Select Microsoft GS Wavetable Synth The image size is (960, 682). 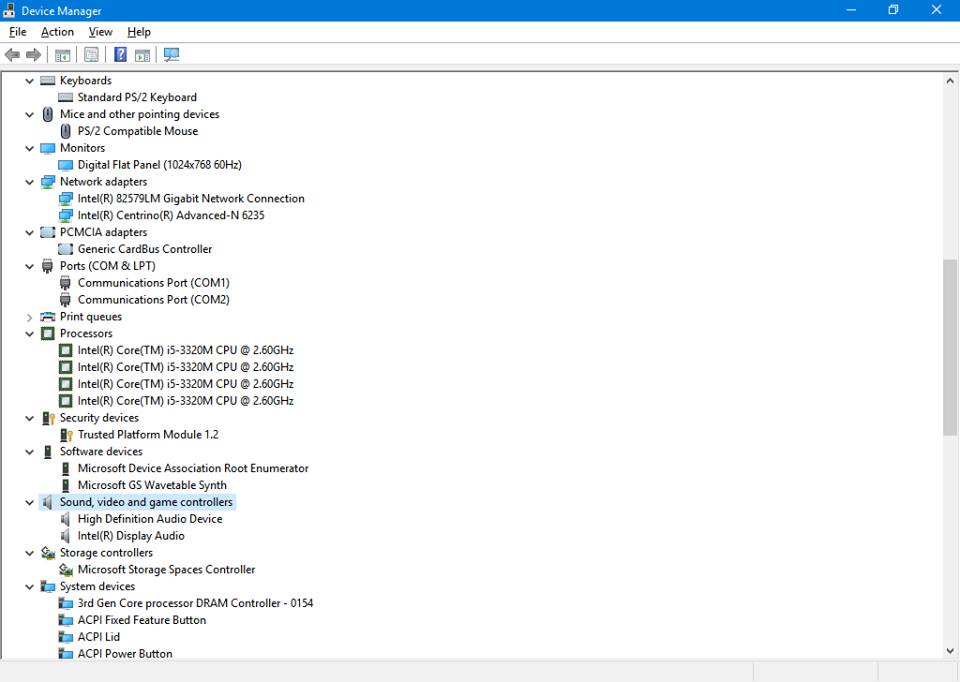click(x=152, y=485)
